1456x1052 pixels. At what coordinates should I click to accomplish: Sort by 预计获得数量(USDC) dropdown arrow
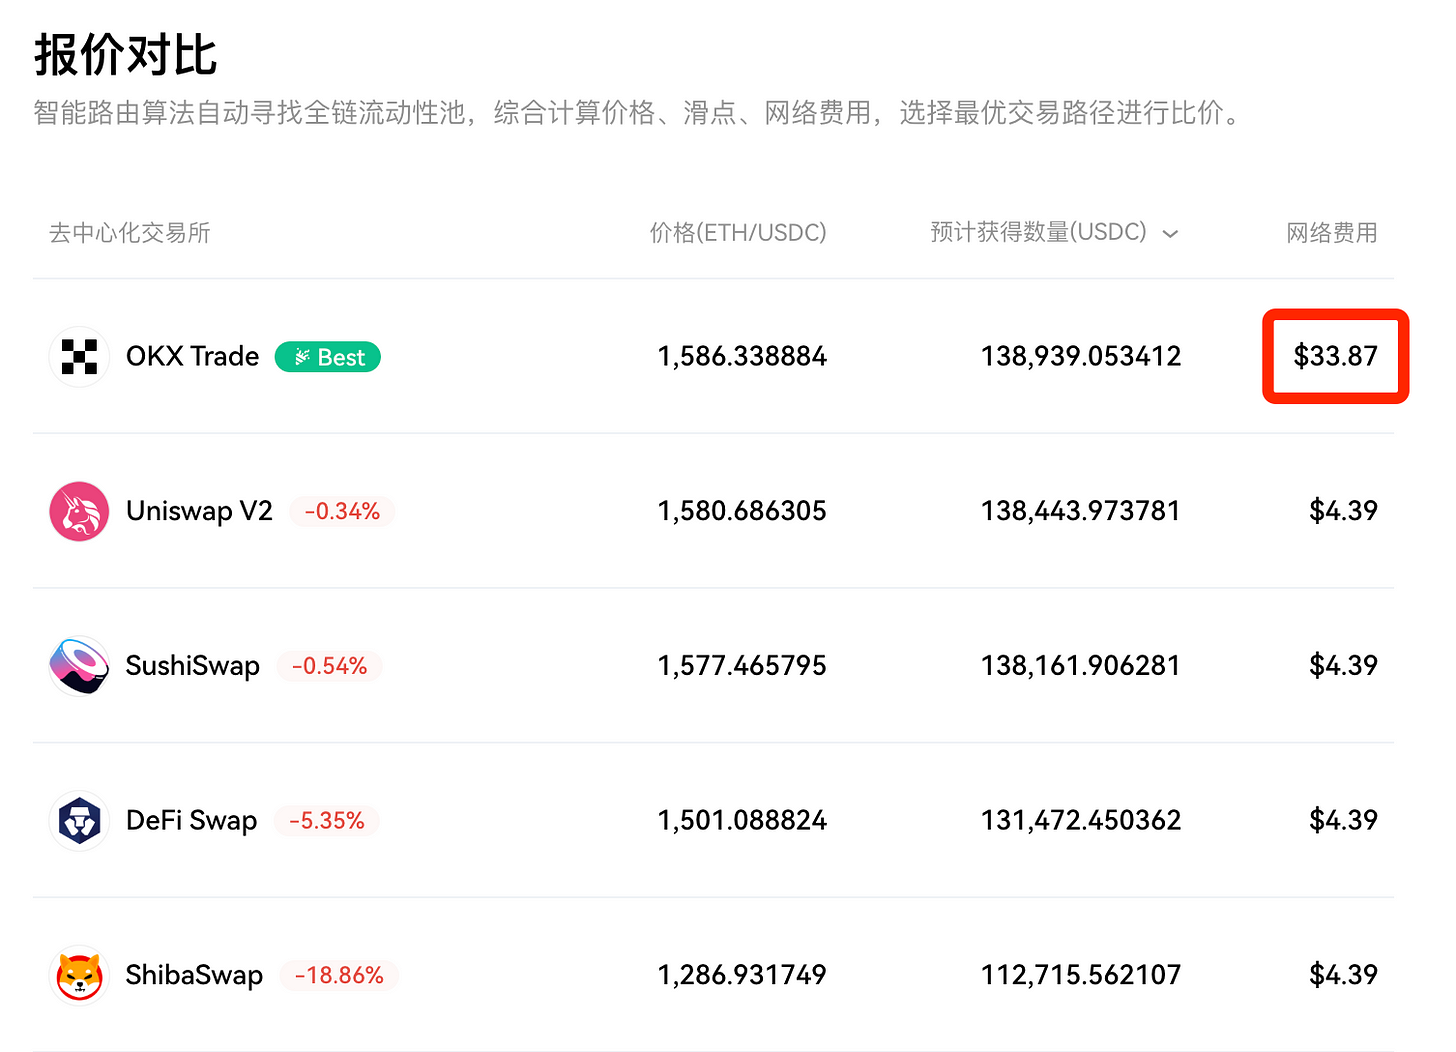pyautogui.click(x=1170, y=234)
